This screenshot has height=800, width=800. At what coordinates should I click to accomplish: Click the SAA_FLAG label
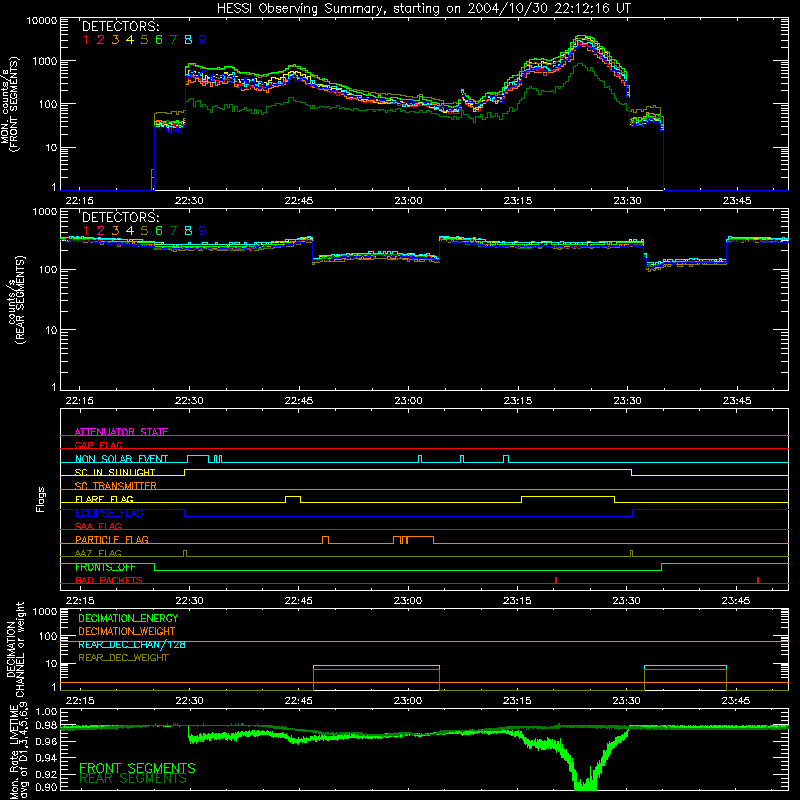click(98, 526)
